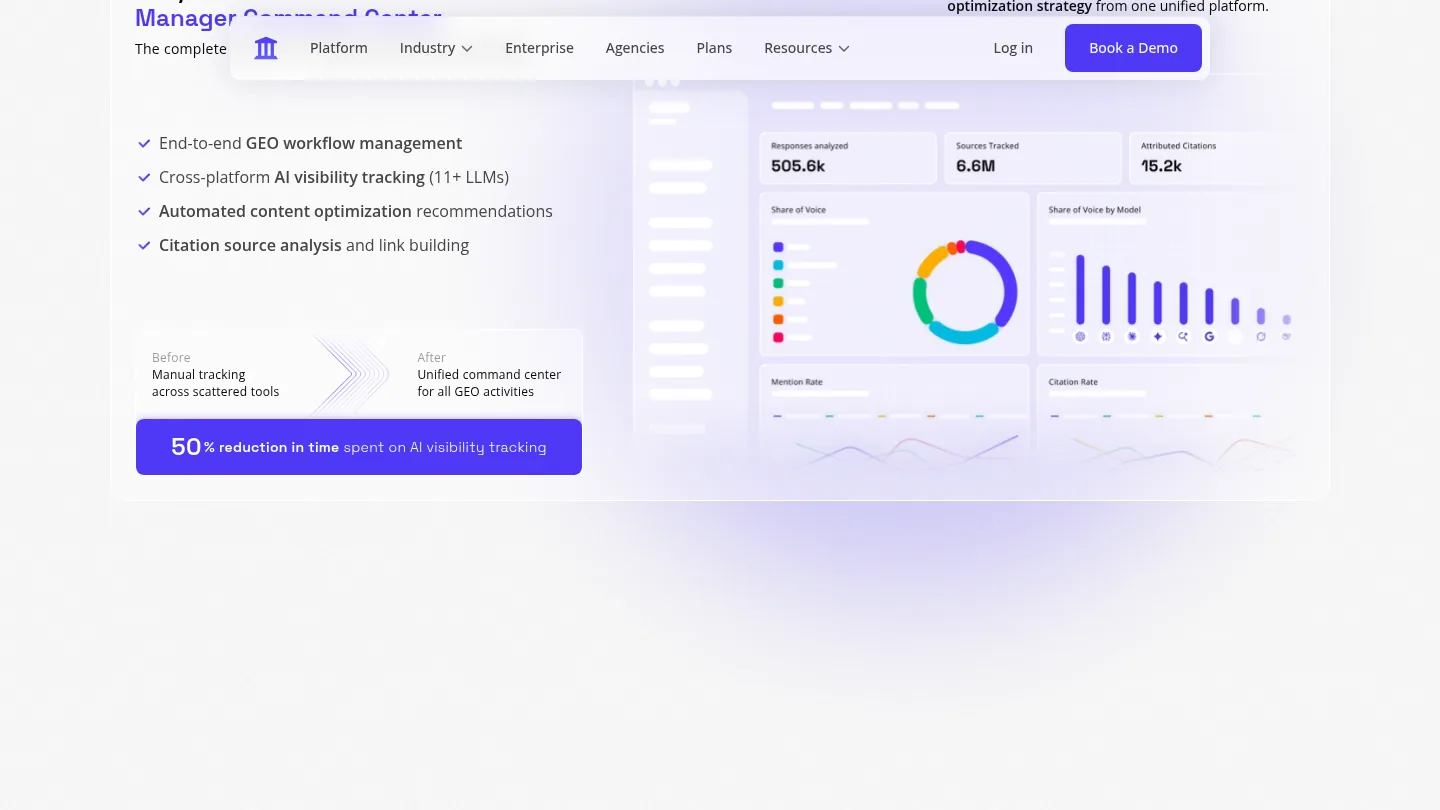The width and height of the screenshot is (1440, 810).
Task: Open the Agencies nav link
Action: coord(635,48)
